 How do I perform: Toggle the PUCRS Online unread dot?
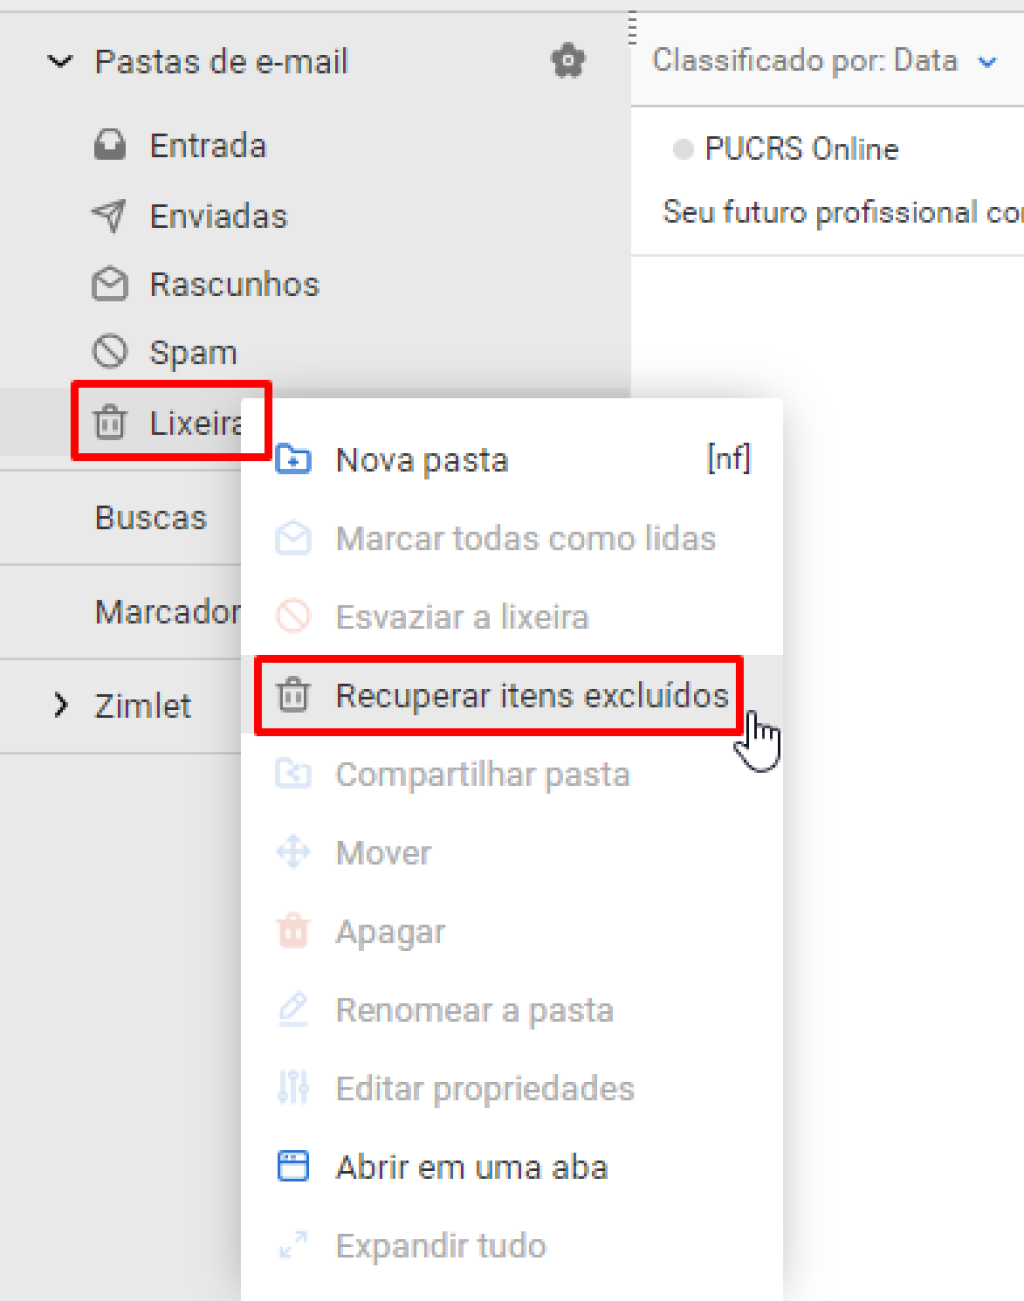683,149
